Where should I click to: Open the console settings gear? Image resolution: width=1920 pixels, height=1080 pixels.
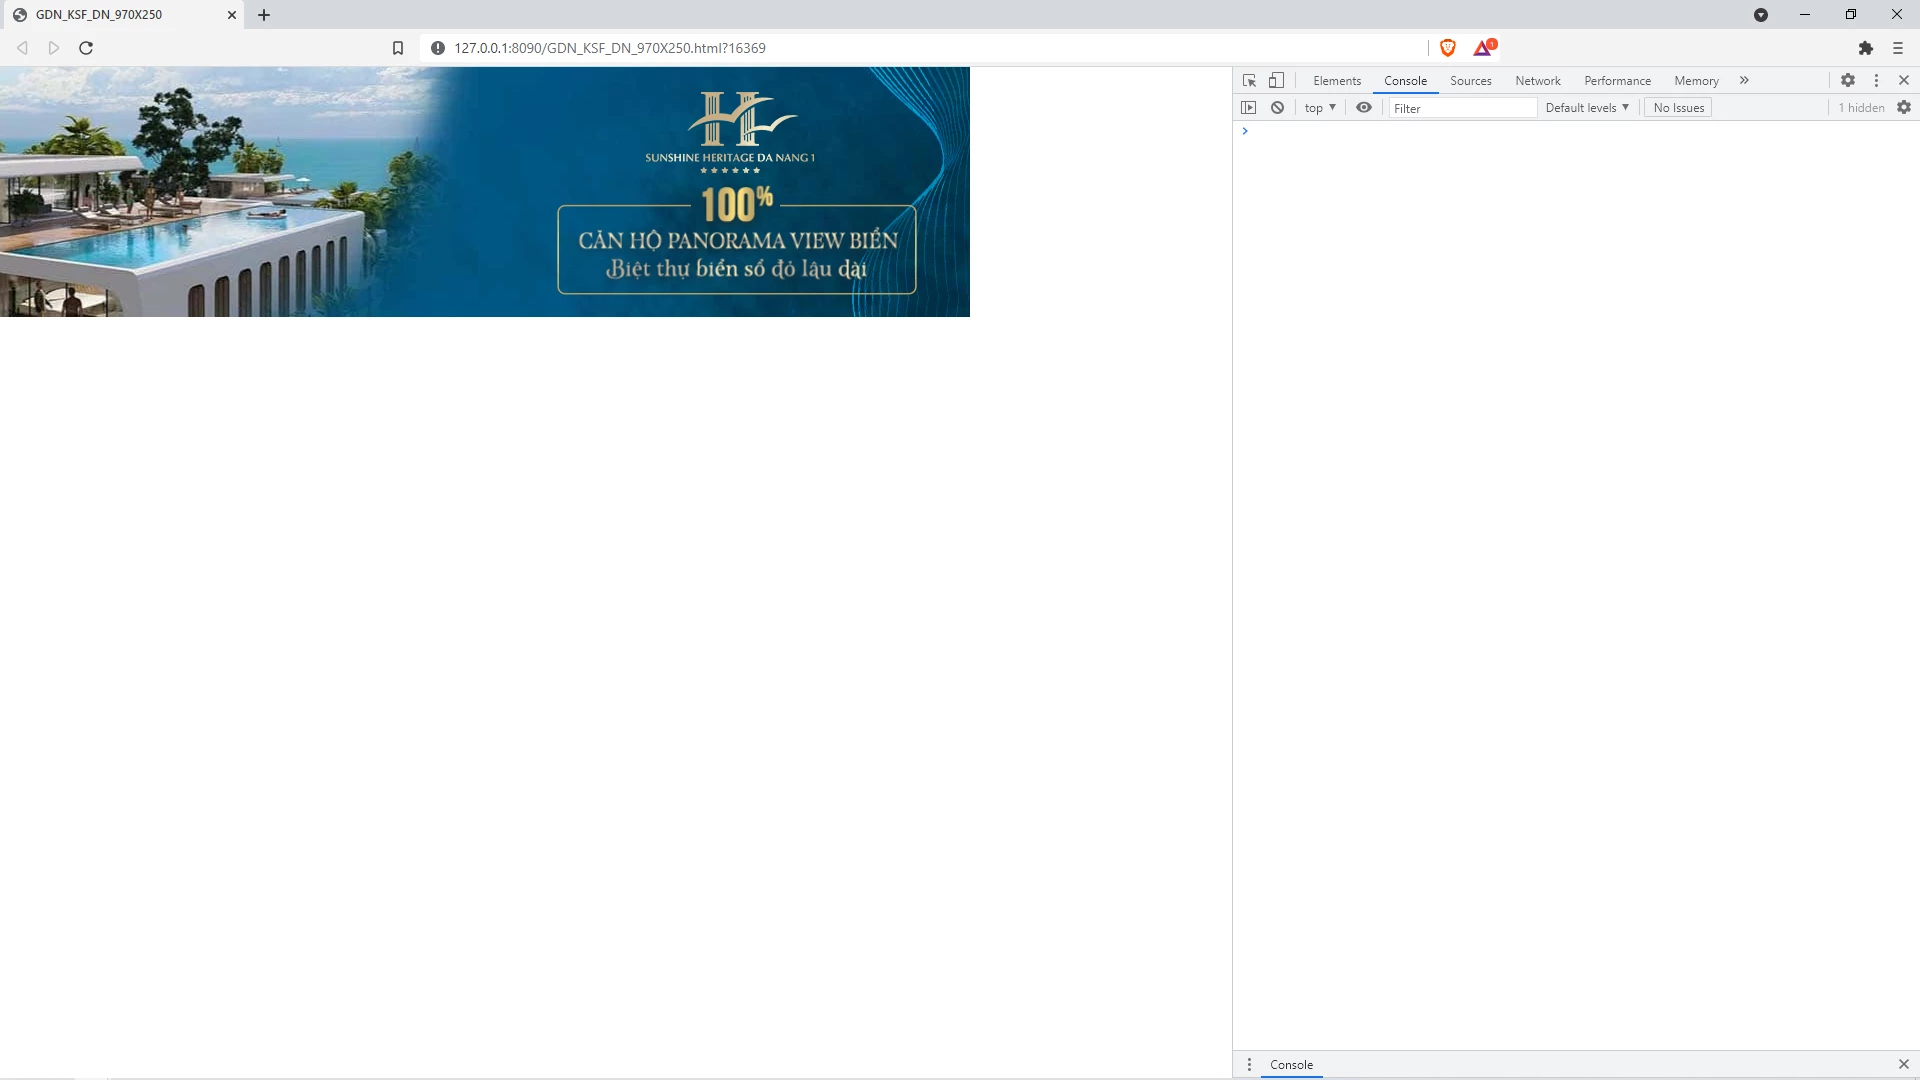coord(1903,107)
